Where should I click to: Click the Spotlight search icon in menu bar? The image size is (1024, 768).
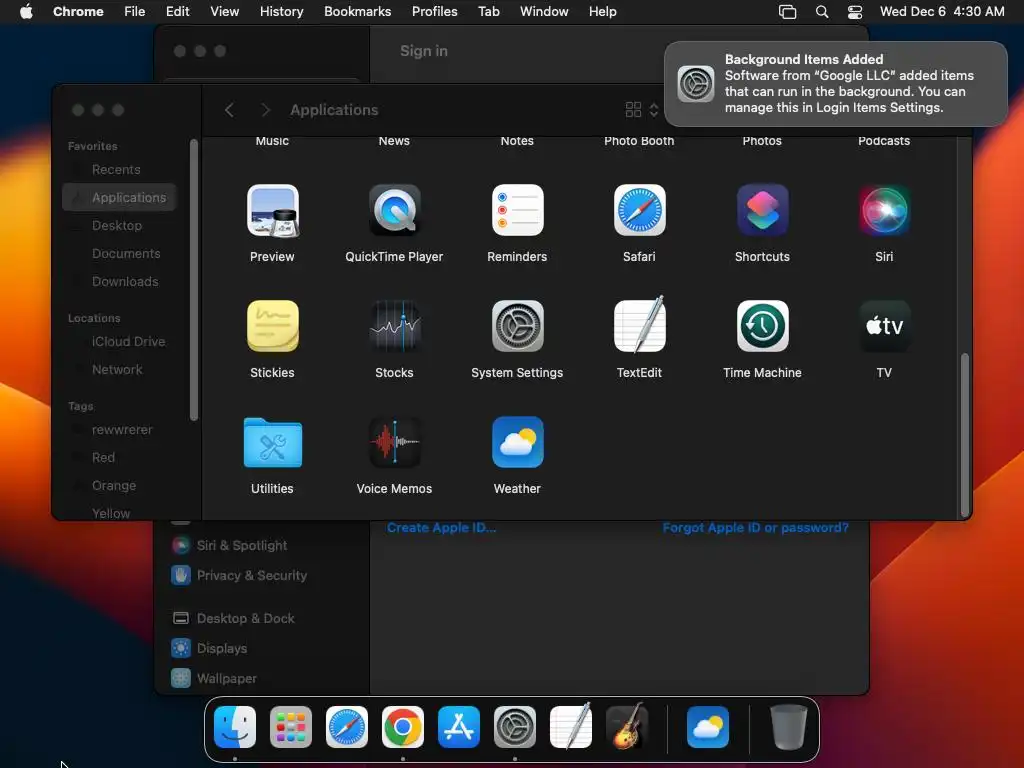click(x=822, y=12)
